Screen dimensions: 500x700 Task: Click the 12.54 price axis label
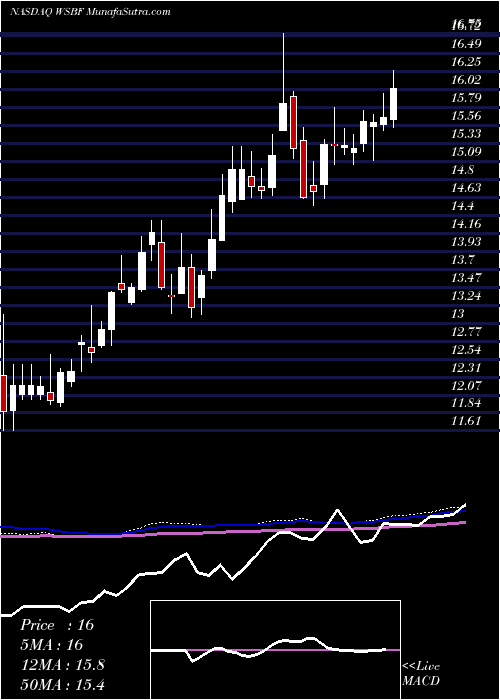coord(467,350)
